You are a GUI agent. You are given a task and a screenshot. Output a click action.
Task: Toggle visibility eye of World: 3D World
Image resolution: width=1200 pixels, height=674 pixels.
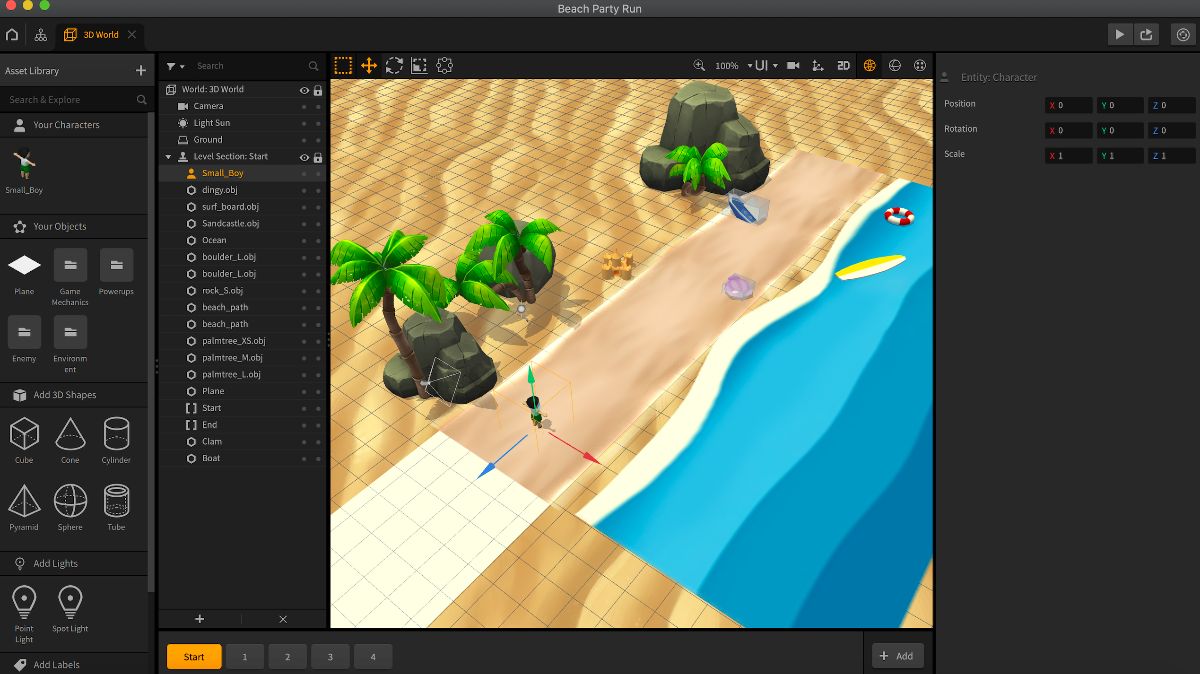point(304,89)
